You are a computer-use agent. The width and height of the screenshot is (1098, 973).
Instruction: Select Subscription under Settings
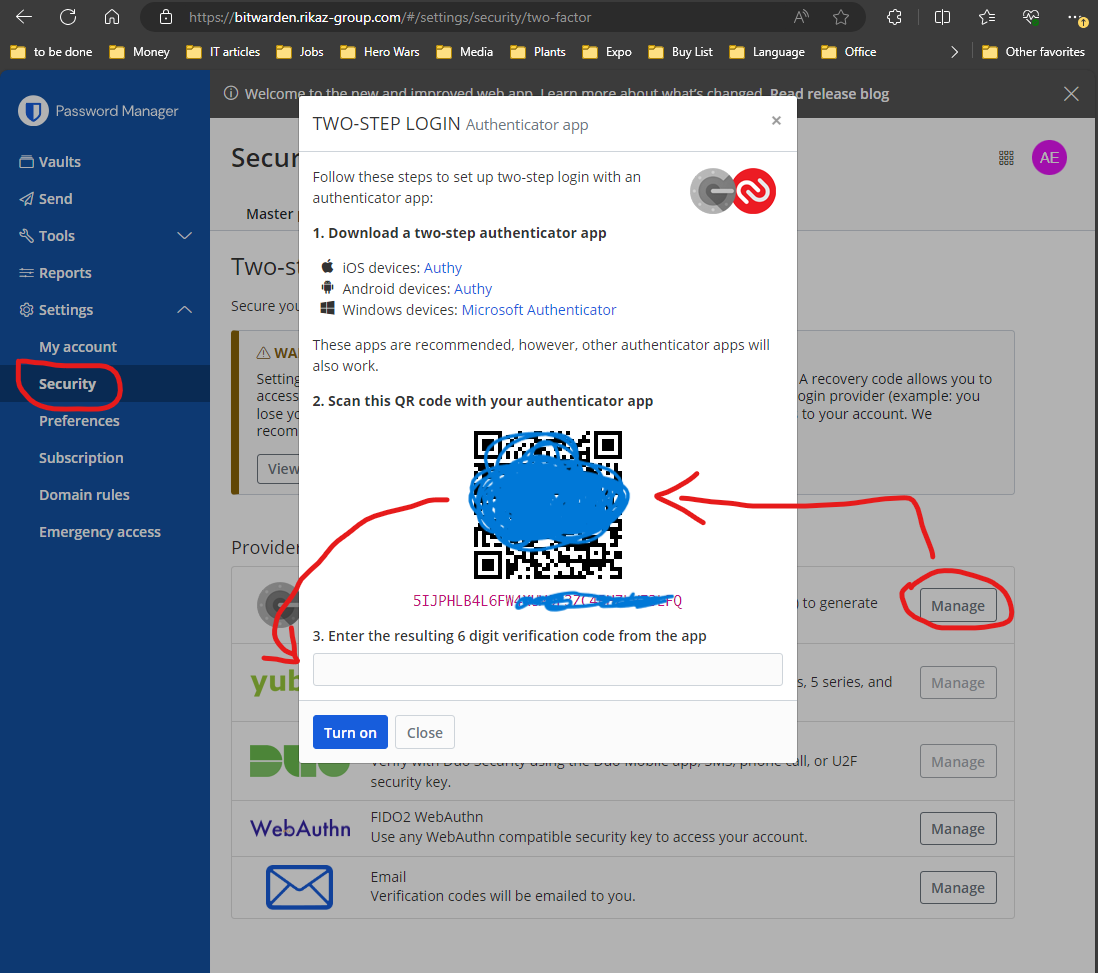point(81,458)
